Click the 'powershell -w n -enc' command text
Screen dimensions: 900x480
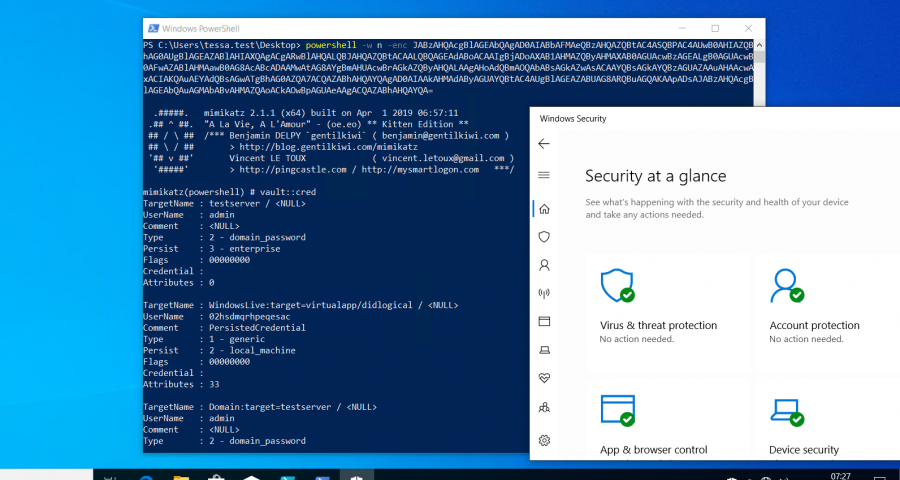point(357,45)
